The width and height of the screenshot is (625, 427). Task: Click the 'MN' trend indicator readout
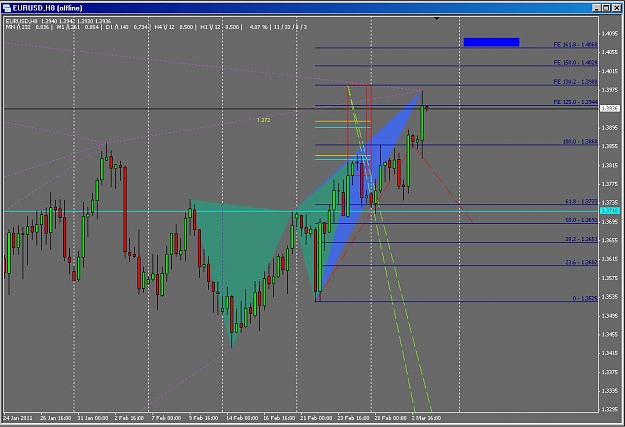(x=27, y=27)
